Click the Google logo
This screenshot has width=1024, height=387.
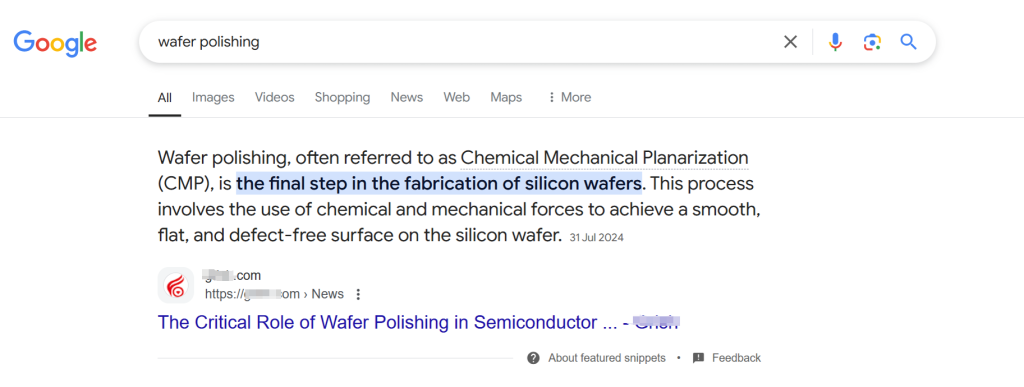click(56, 43)
